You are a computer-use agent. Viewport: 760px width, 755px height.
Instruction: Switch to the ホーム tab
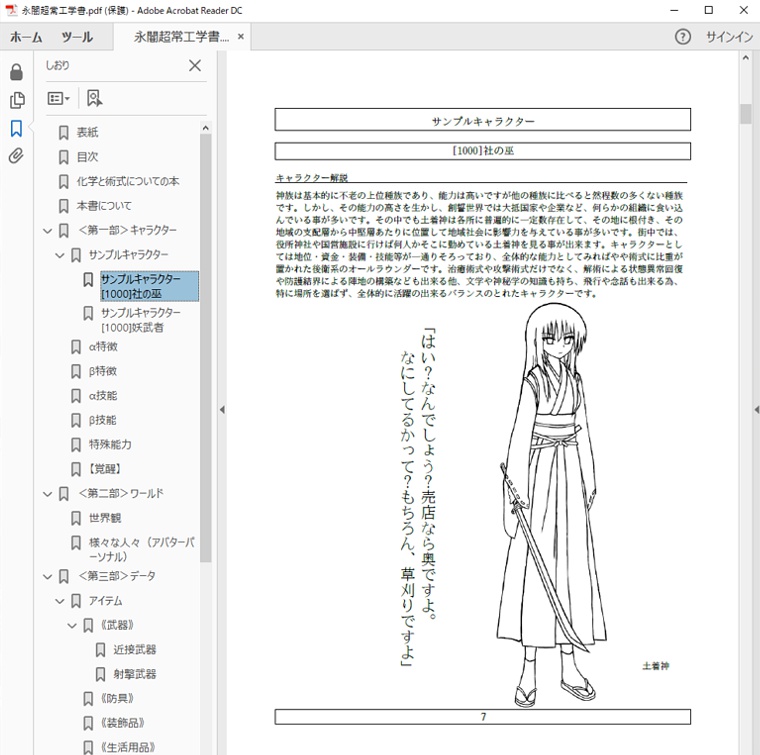26,37
